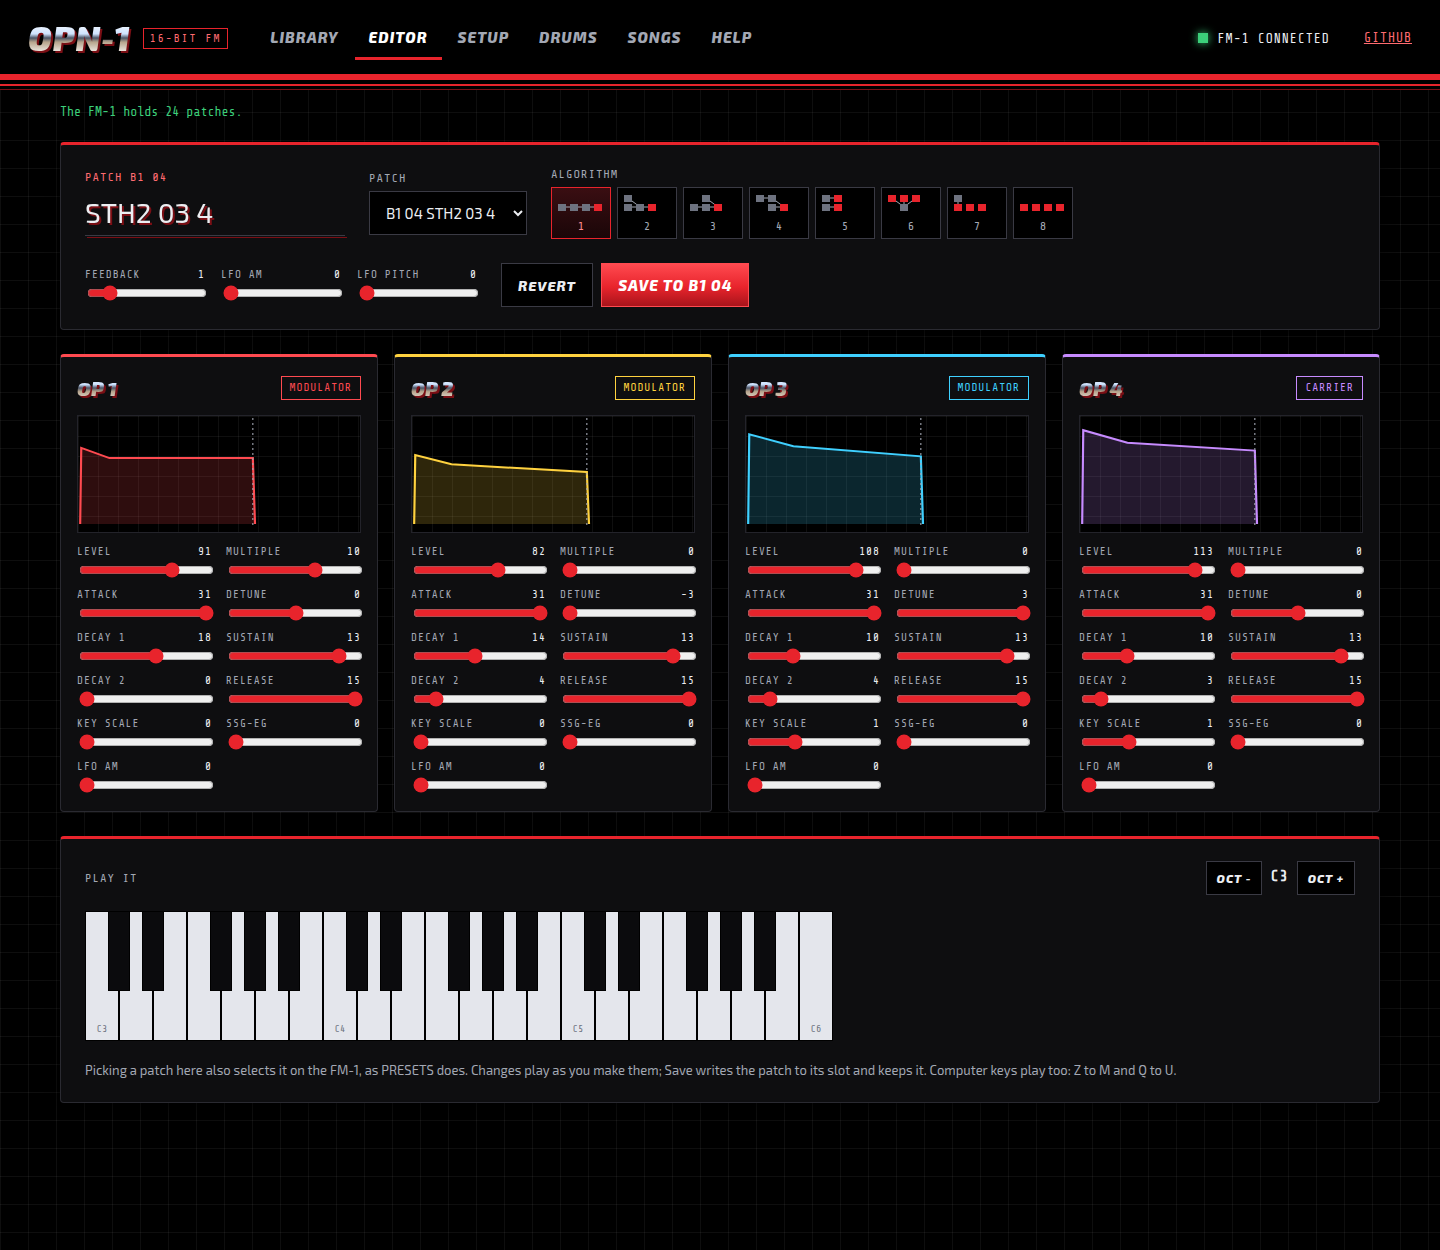Screen dimensions: 1440x1250
Task: Click the OP 4 Carrier badge
Action: [1329, 388]
